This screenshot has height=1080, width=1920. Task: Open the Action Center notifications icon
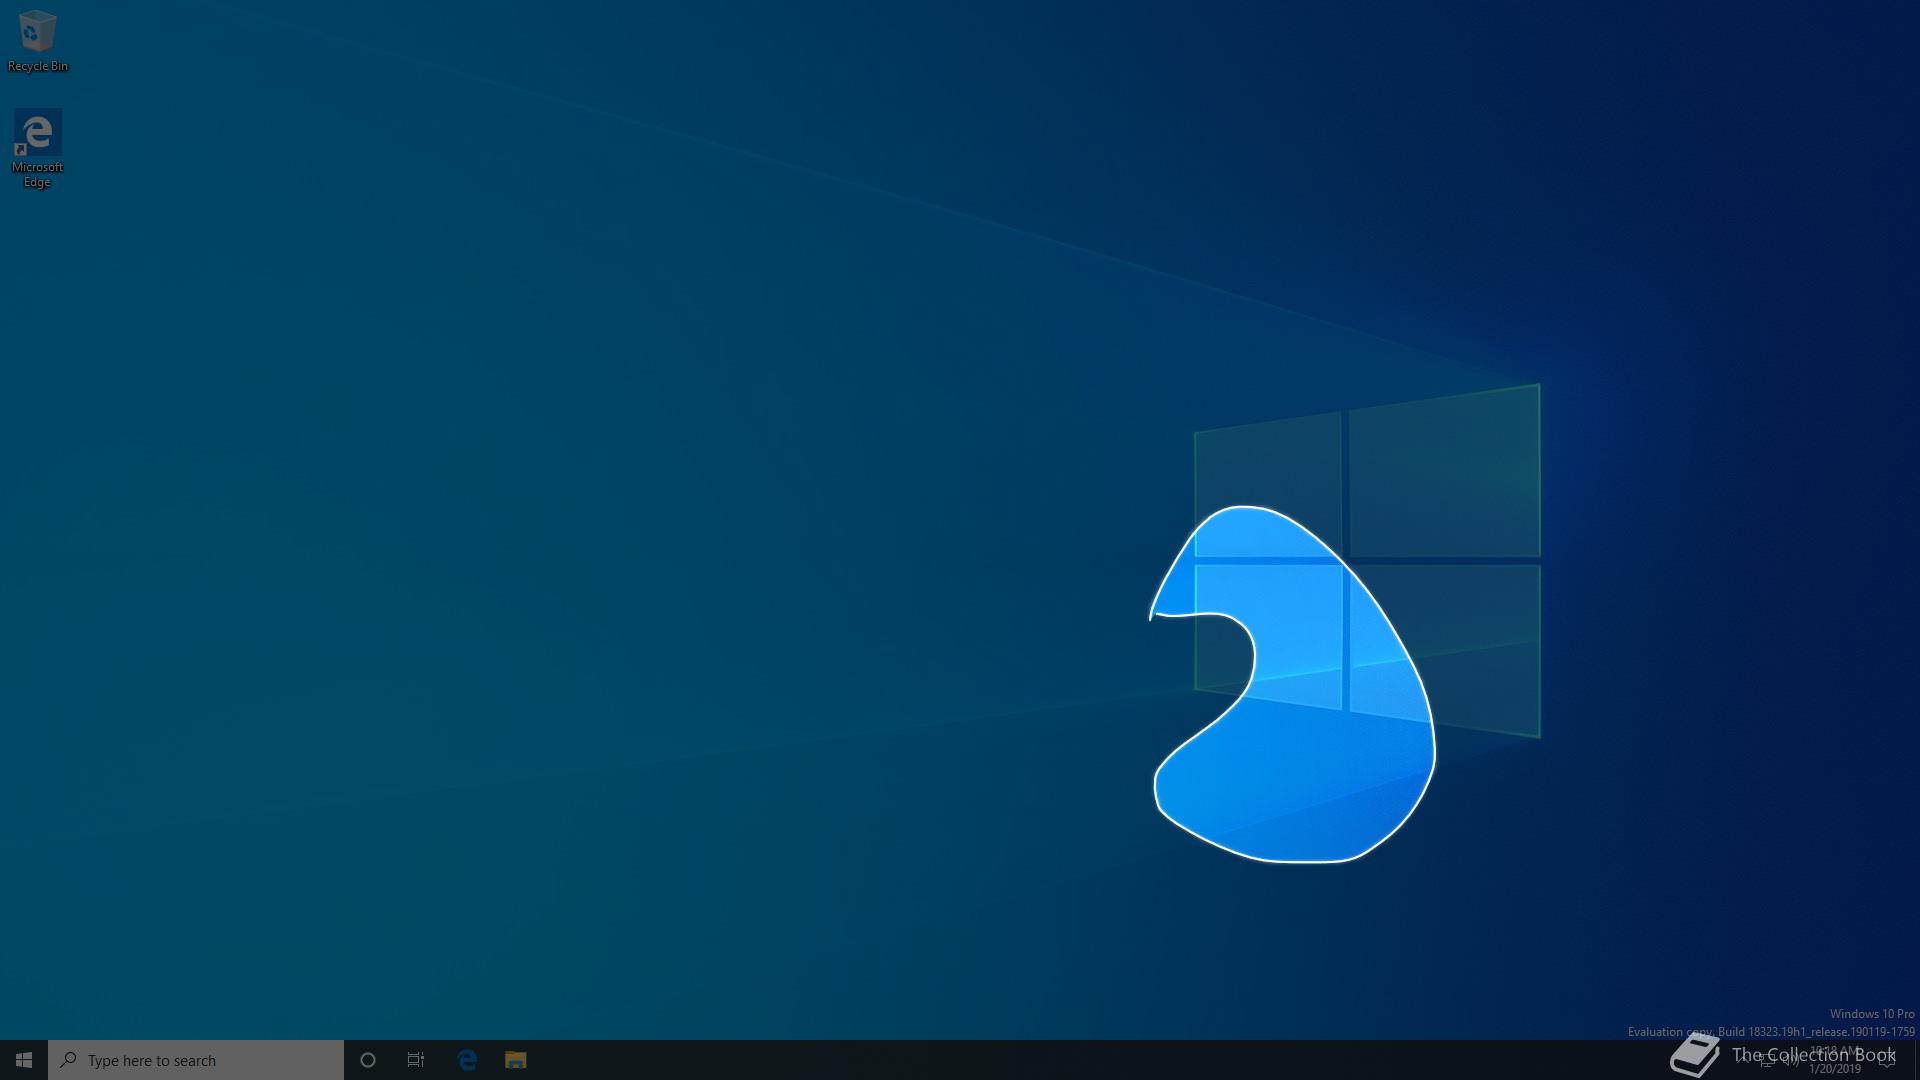pos(1886,1060)
